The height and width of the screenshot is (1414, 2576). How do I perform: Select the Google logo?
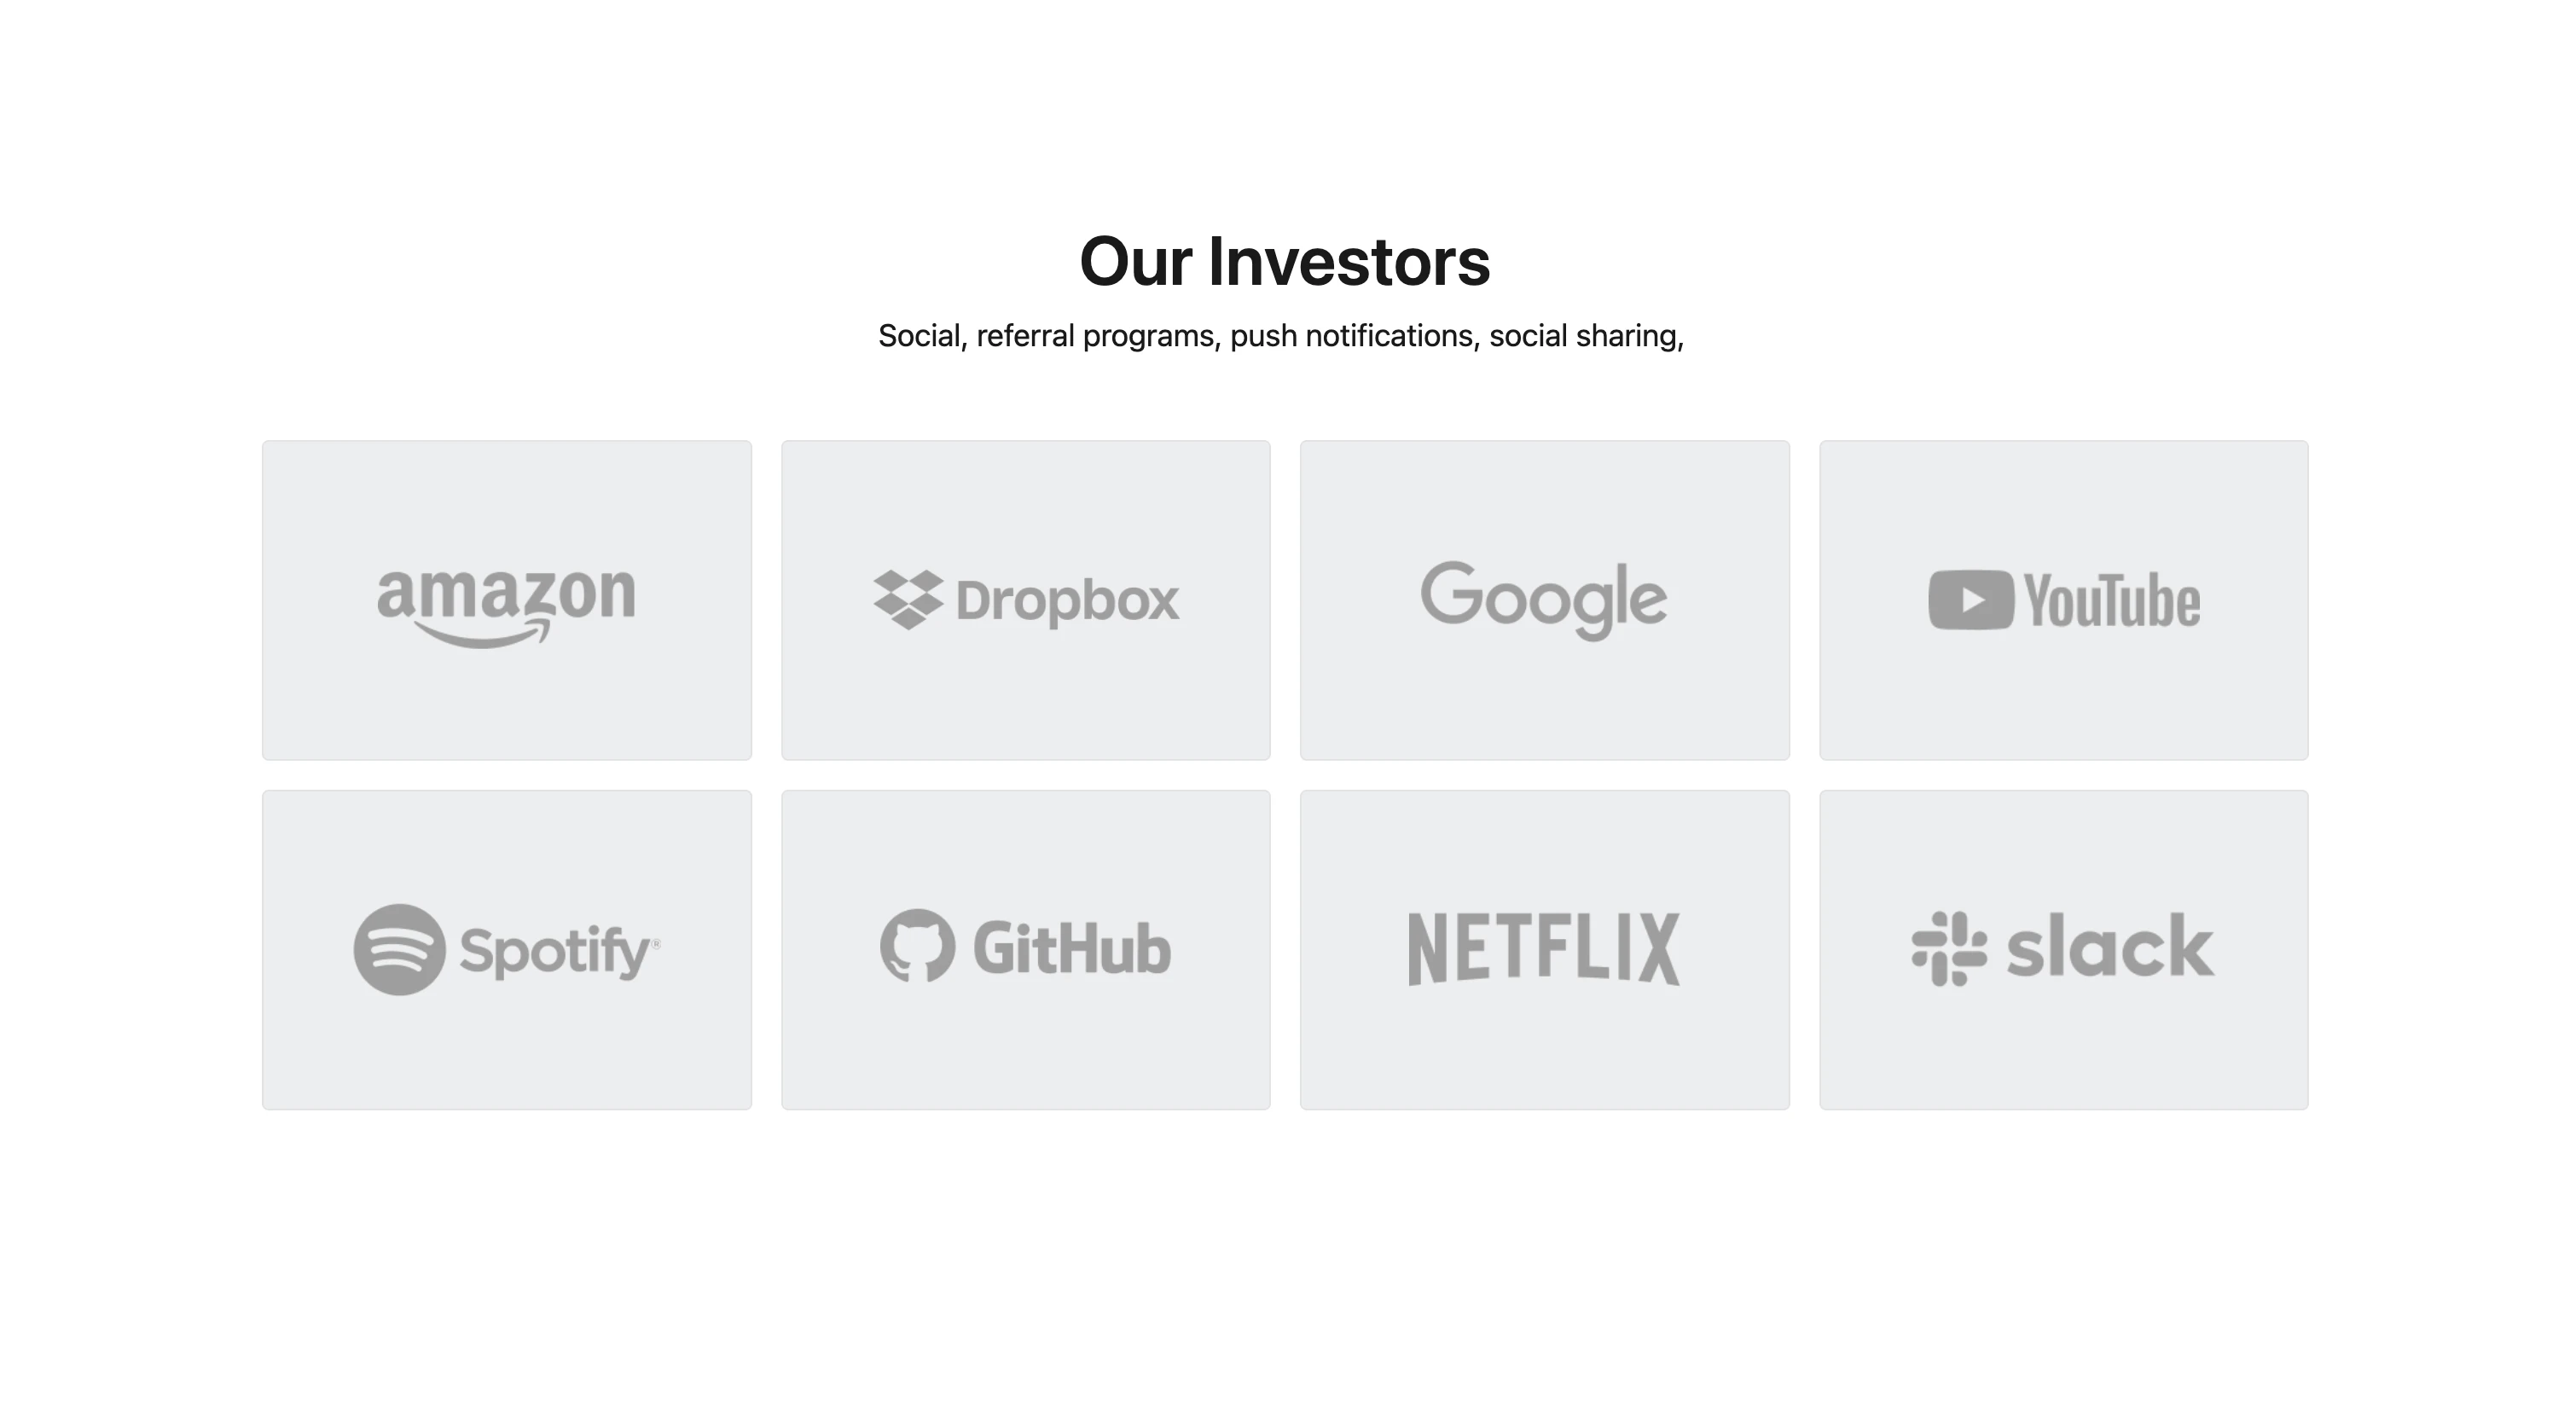tap(1543, 599)
